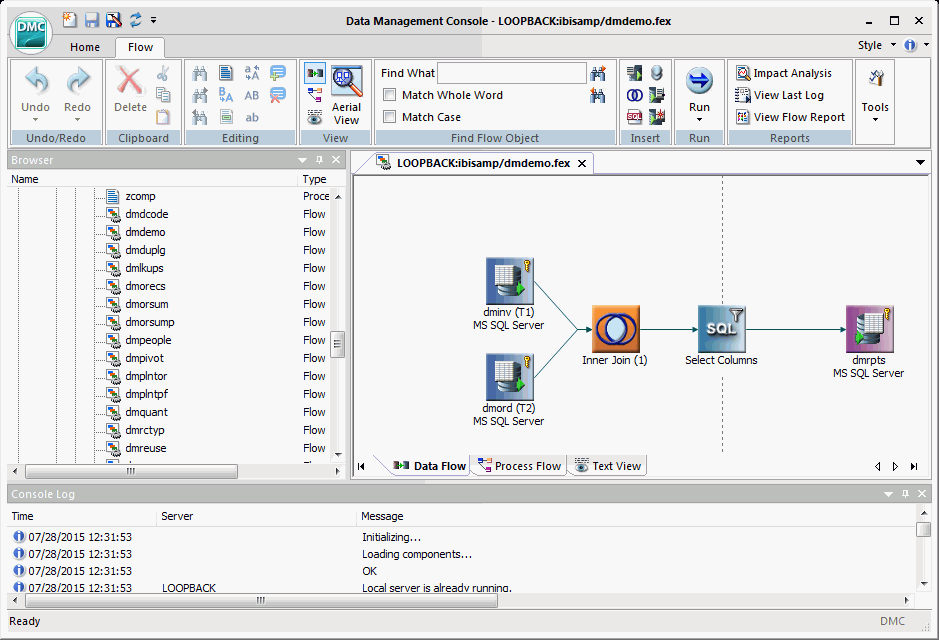Select dmpeople flow in Browser tree
Viewport: 939px width, 640px height.
pyautogui.click(x=148, y=340)
